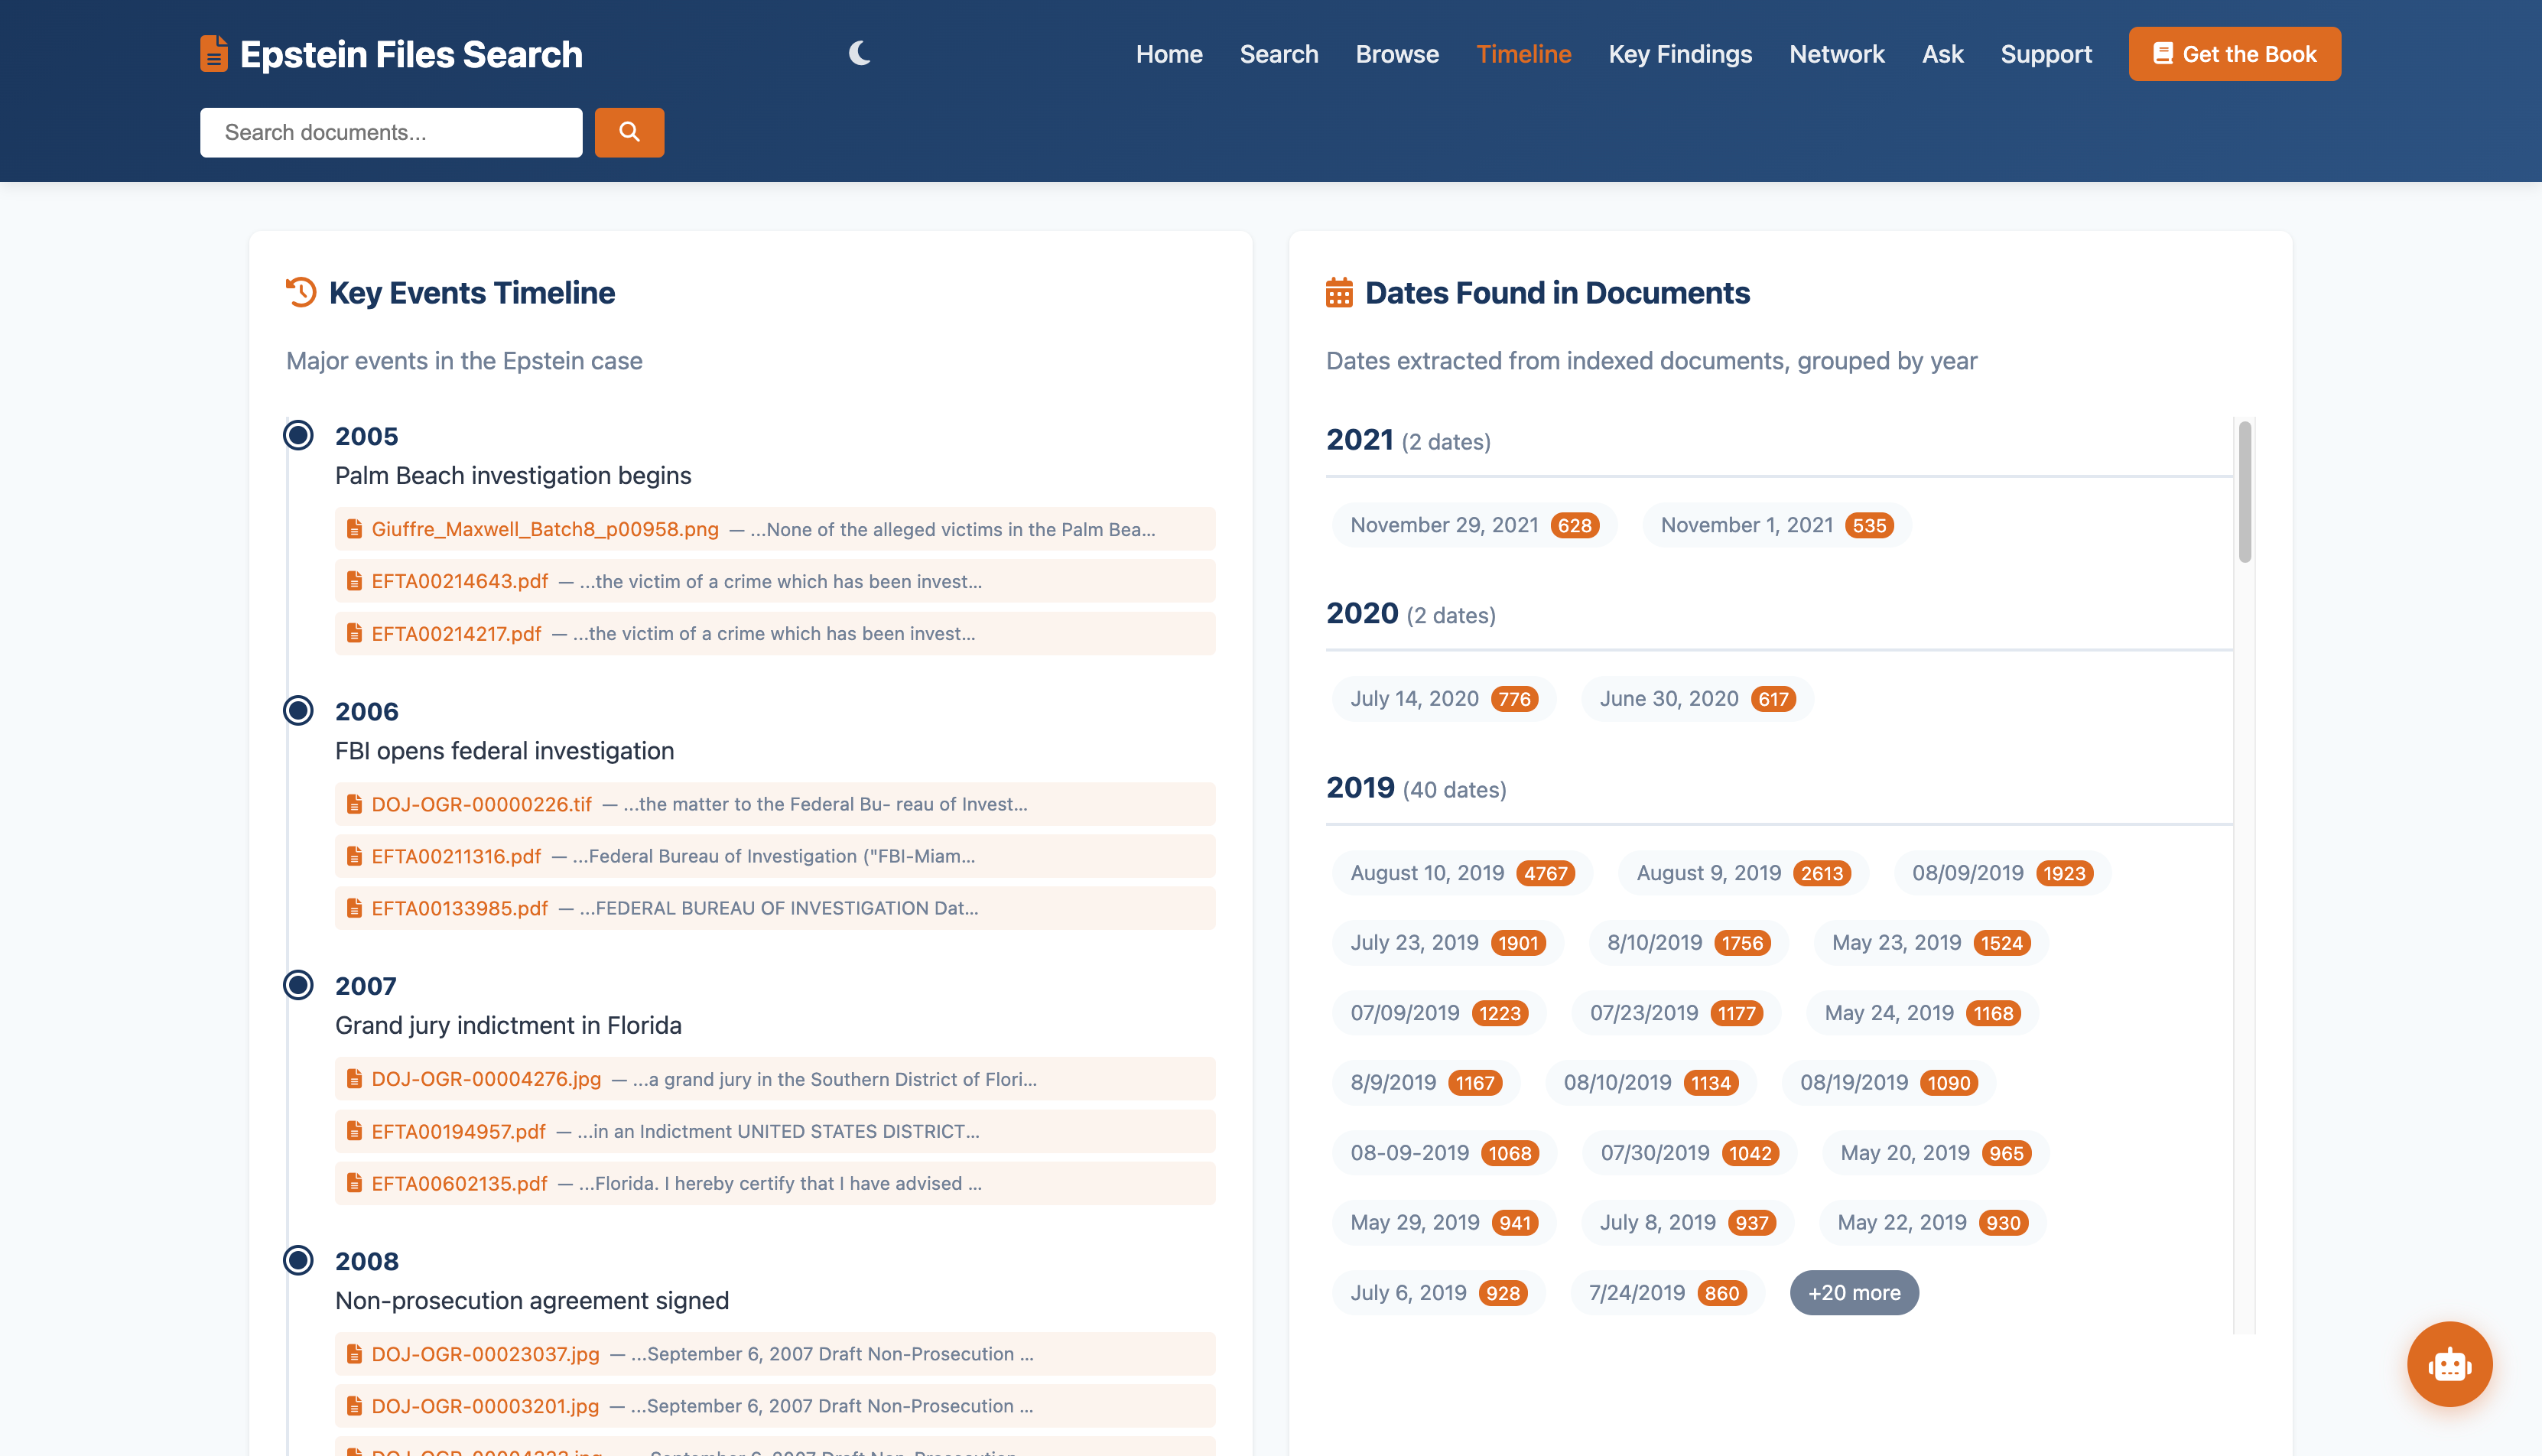Click the book icon in Get the Book
This screenshot has width=2542, height=1456.
[2162, 54]
